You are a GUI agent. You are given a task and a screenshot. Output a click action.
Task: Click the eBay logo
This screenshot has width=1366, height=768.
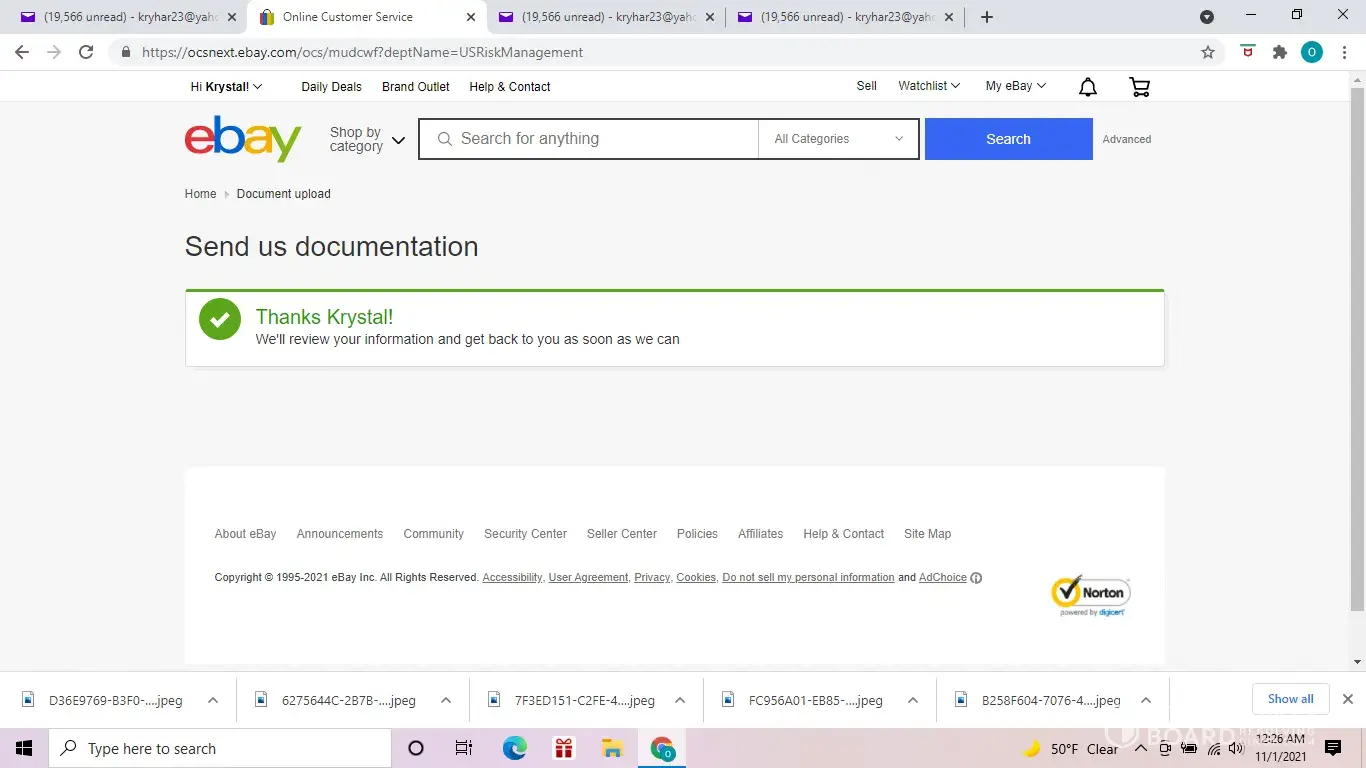[243, 139]
